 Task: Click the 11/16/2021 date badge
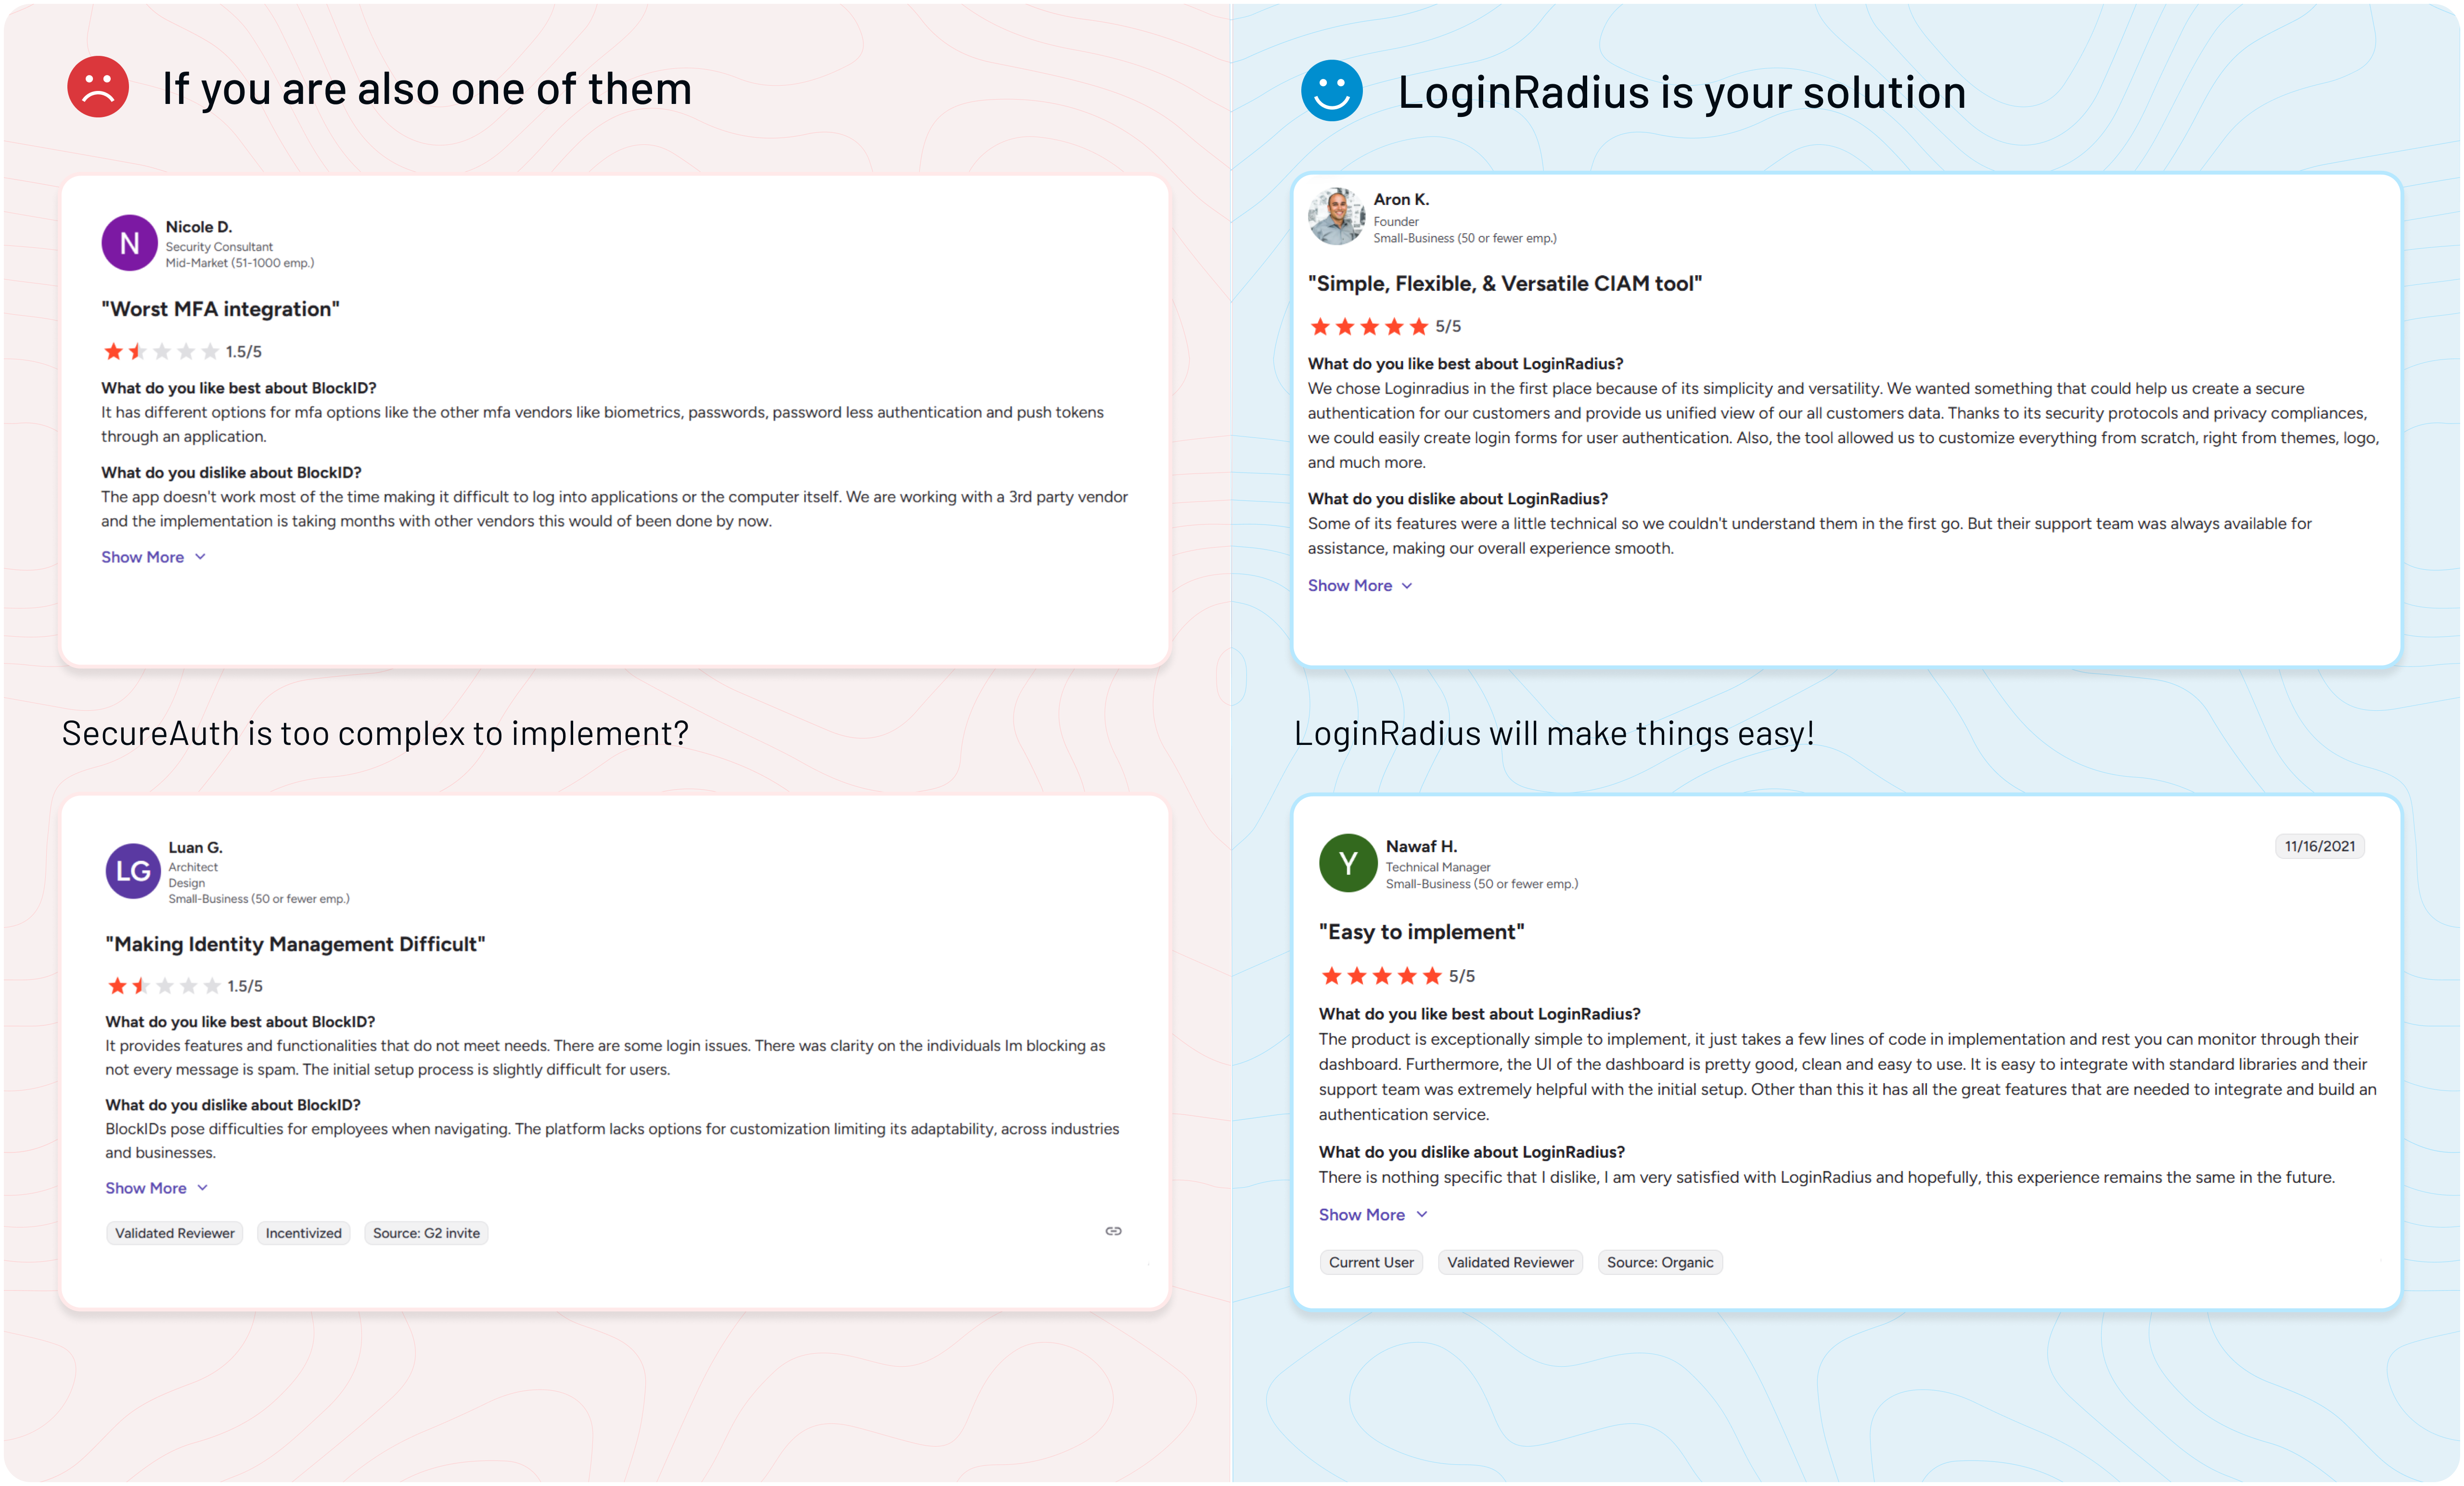[x=2319, y=846]
